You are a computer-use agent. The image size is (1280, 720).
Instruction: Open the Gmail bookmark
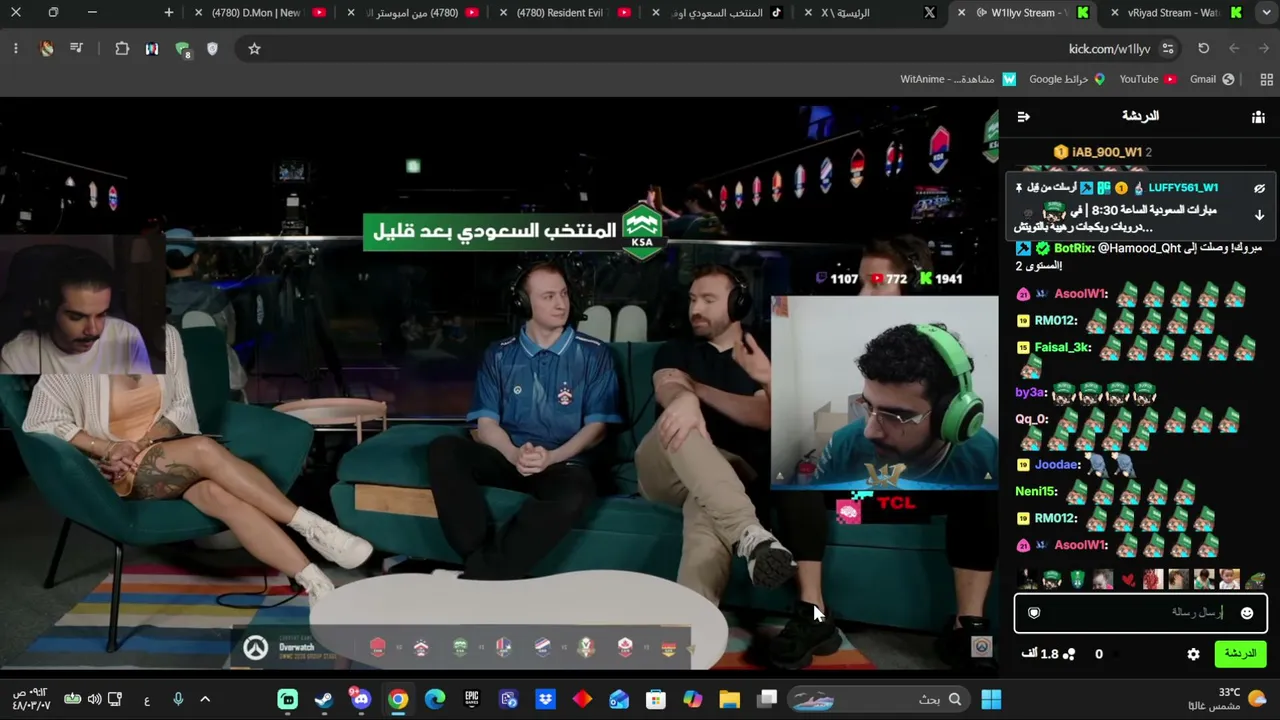pos(1211,79)
